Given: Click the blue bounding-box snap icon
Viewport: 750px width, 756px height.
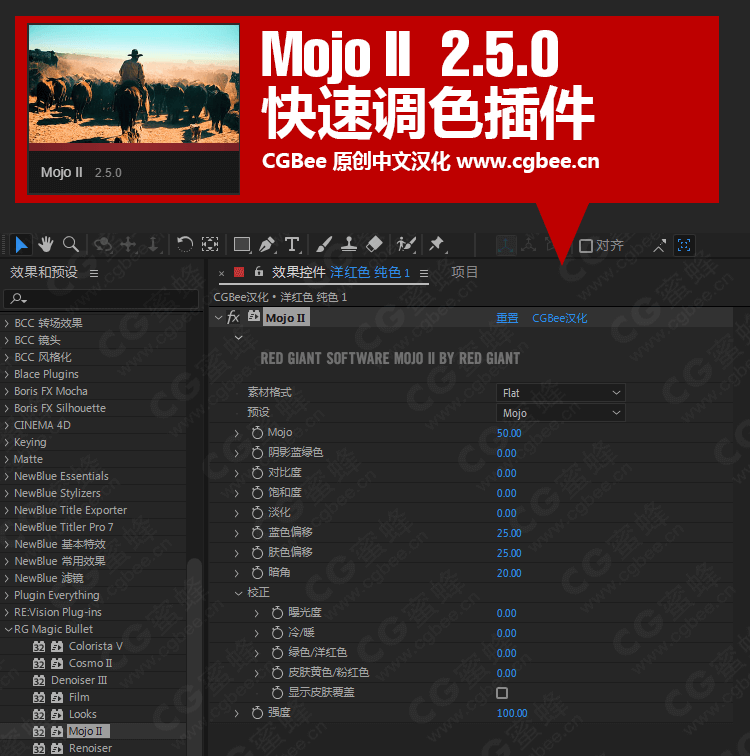Looking at the screenshot, I should (684, 245).
